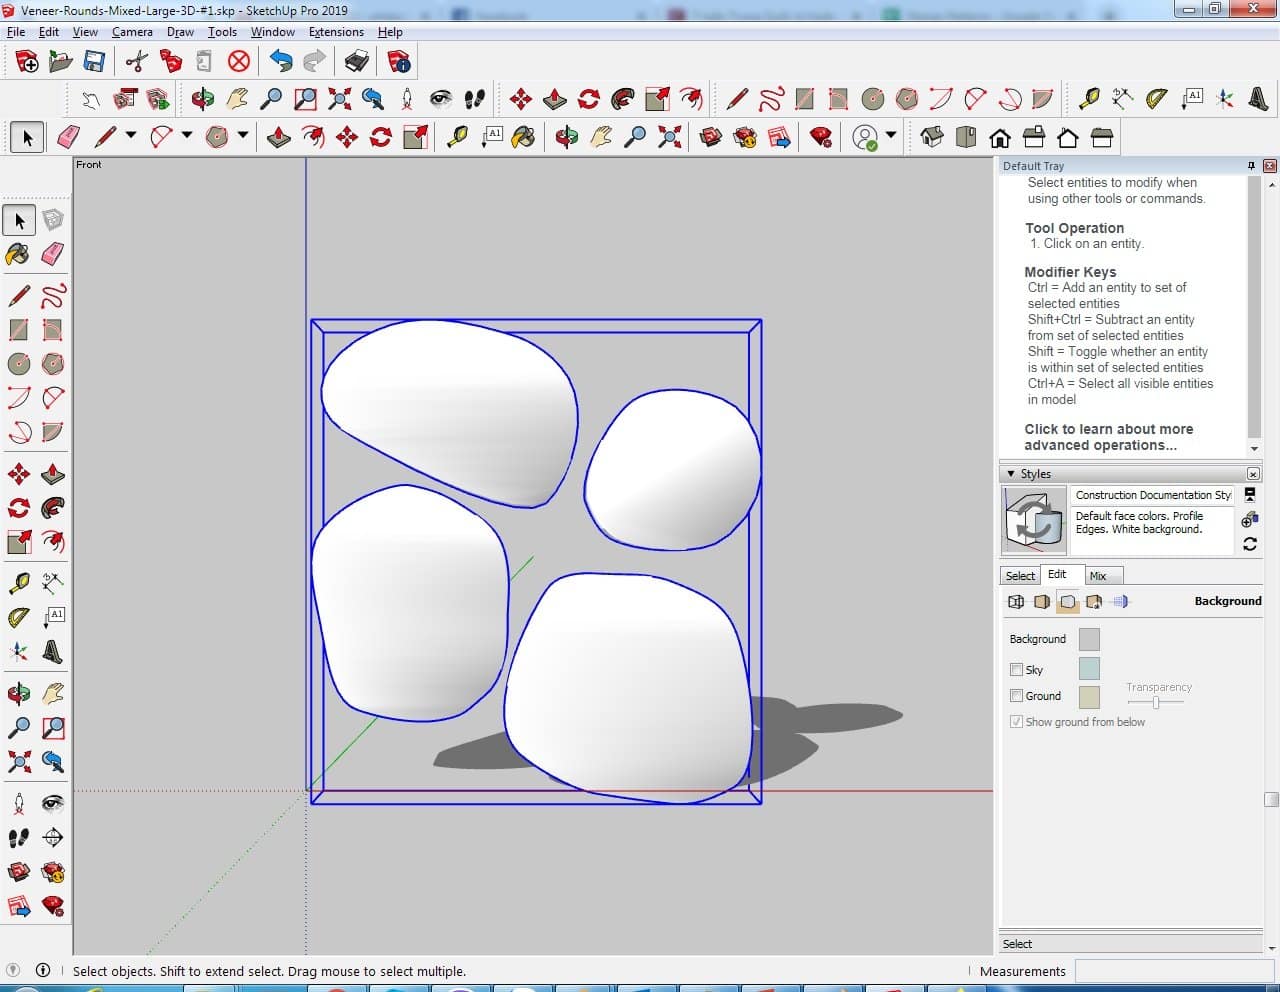Switch to Watermark settings icon in Styles
The width and height of the screenshot is (1280, 992).
click(1094, 602)
